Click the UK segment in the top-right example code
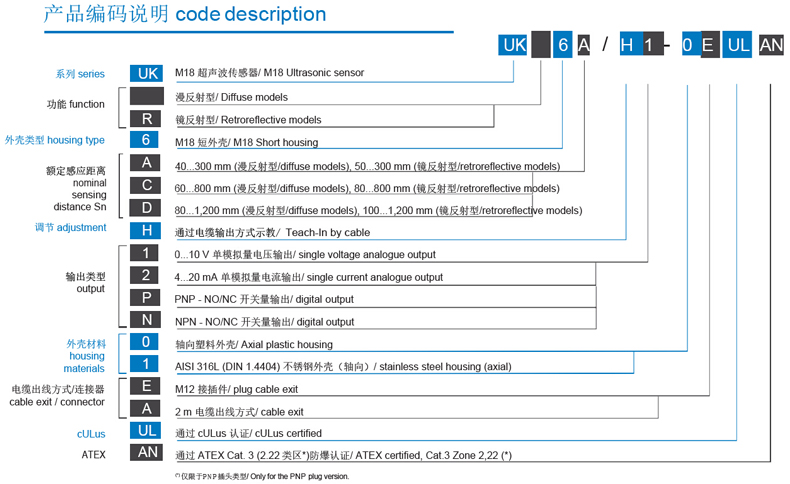 (x=514, y=45)
